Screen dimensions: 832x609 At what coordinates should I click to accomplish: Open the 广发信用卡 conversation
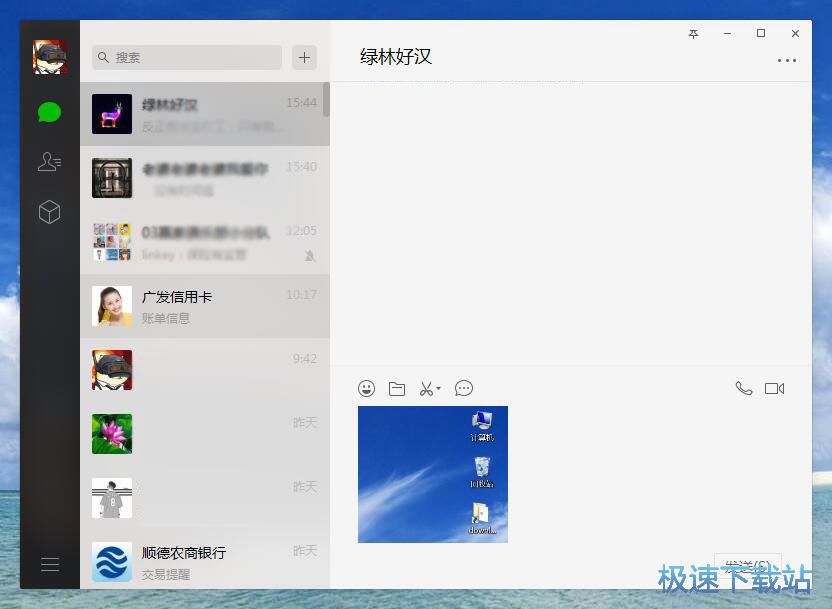[204, 306]
